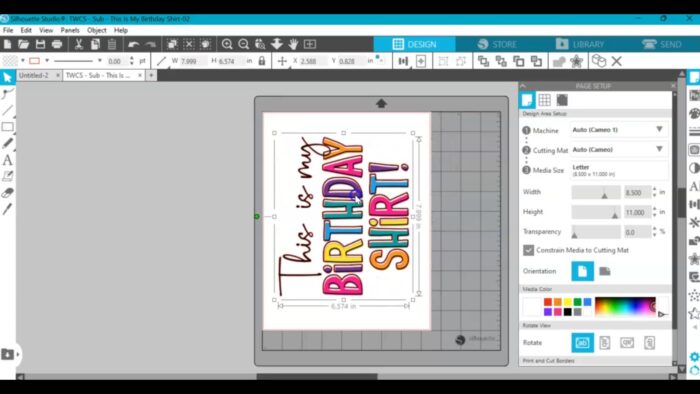The height and width of the screenshot is (394, 700).
Task: Open the View menu
Action: [46, 30]
